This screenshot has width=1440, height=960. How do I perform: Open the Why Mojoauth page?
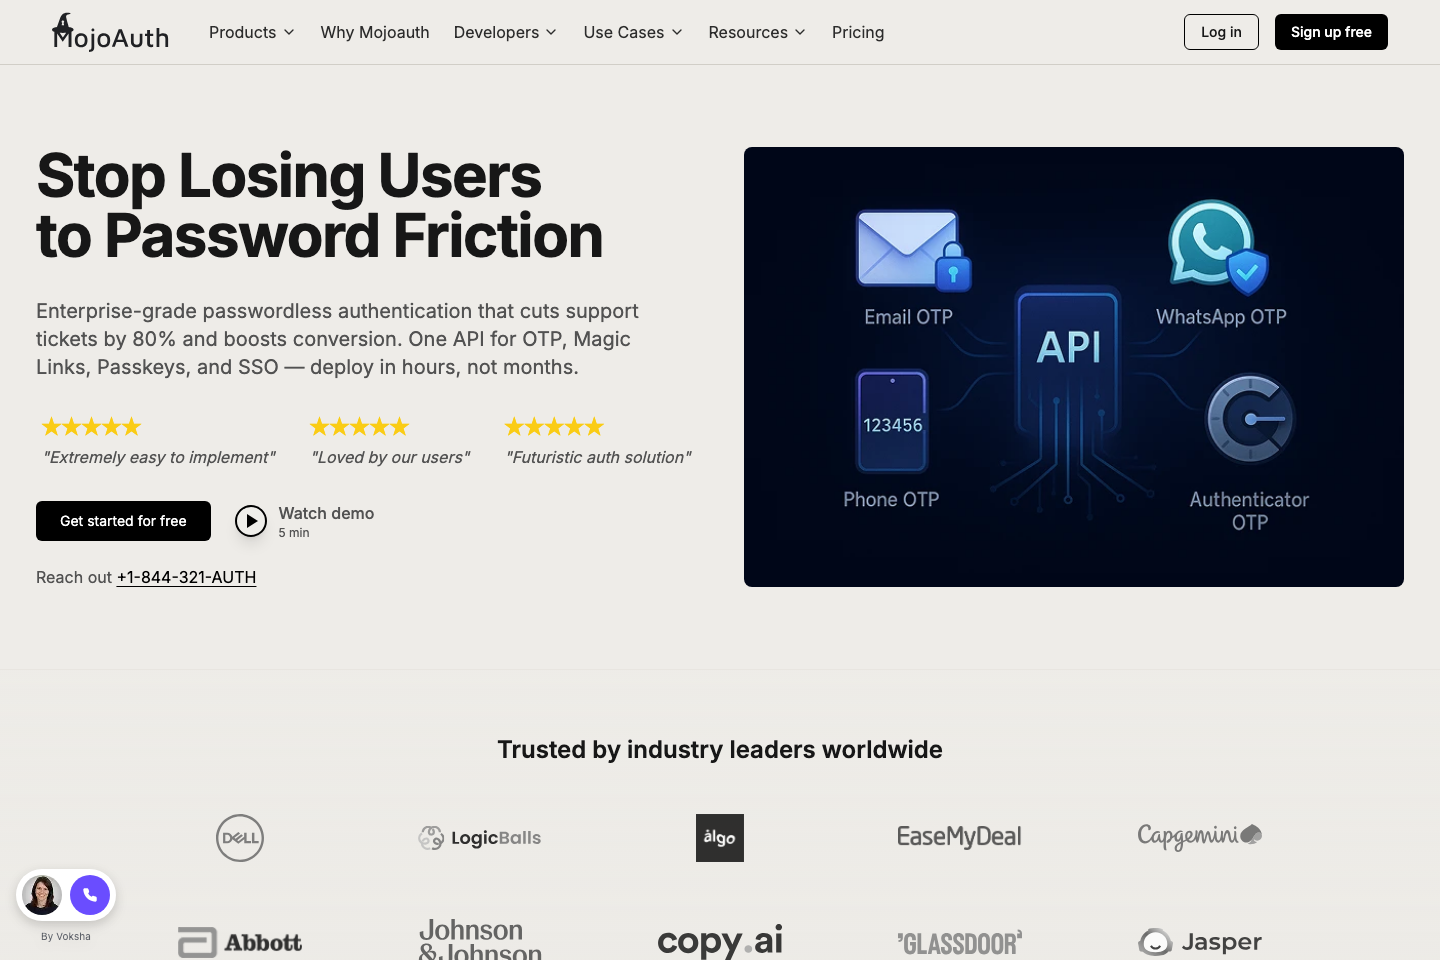pyautogui.click(x=375, y=32)
